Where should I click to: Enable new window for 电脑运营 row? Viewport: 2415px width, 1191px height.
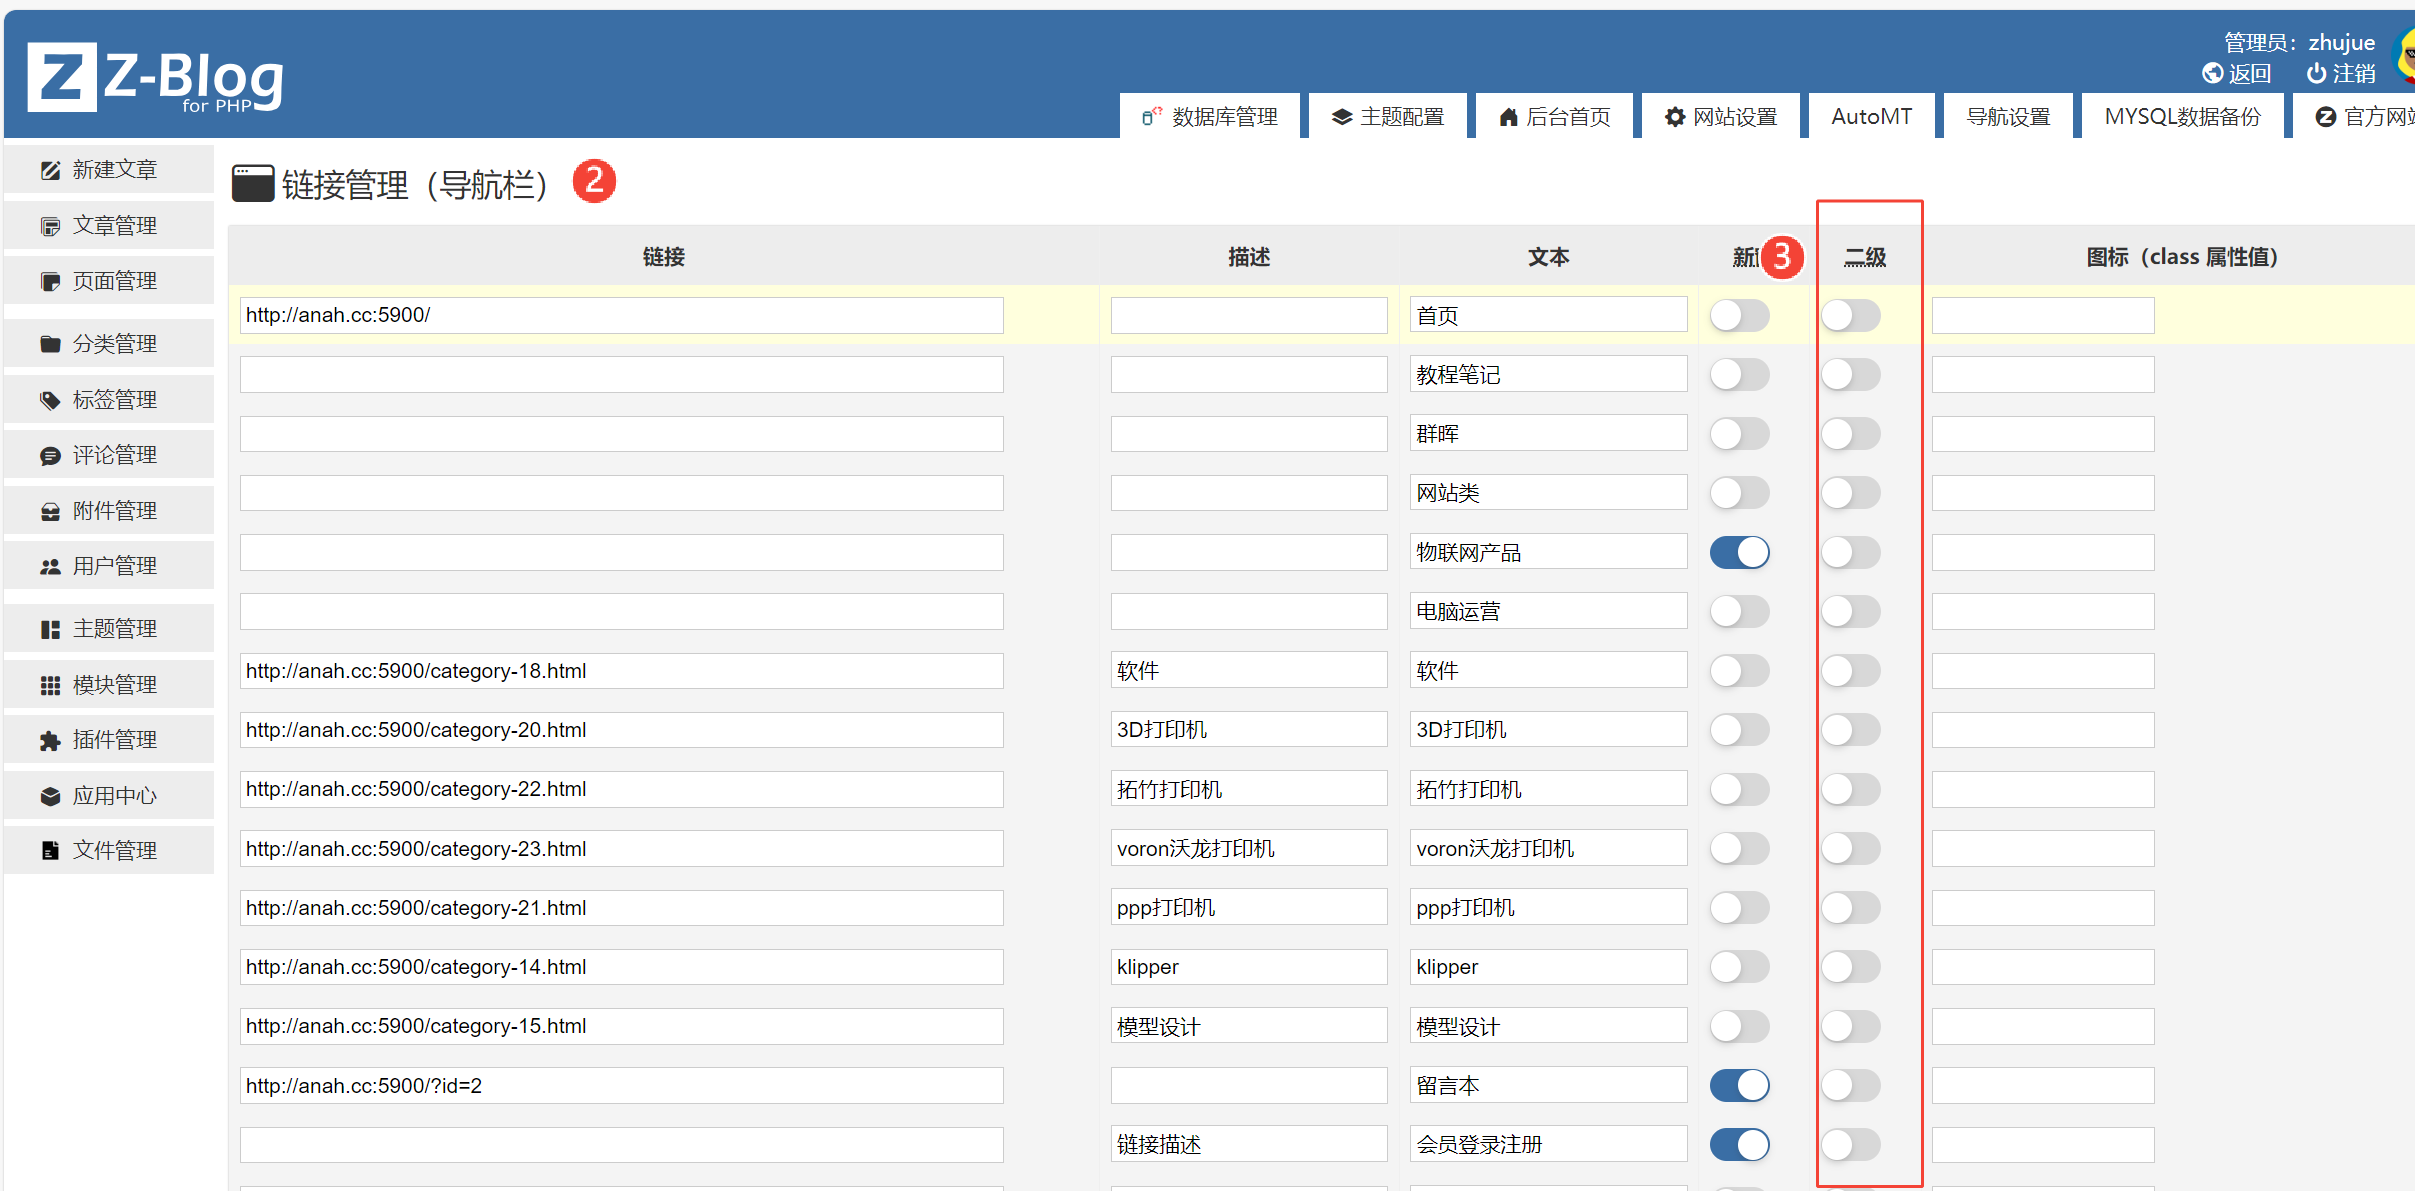(1739, 611)
